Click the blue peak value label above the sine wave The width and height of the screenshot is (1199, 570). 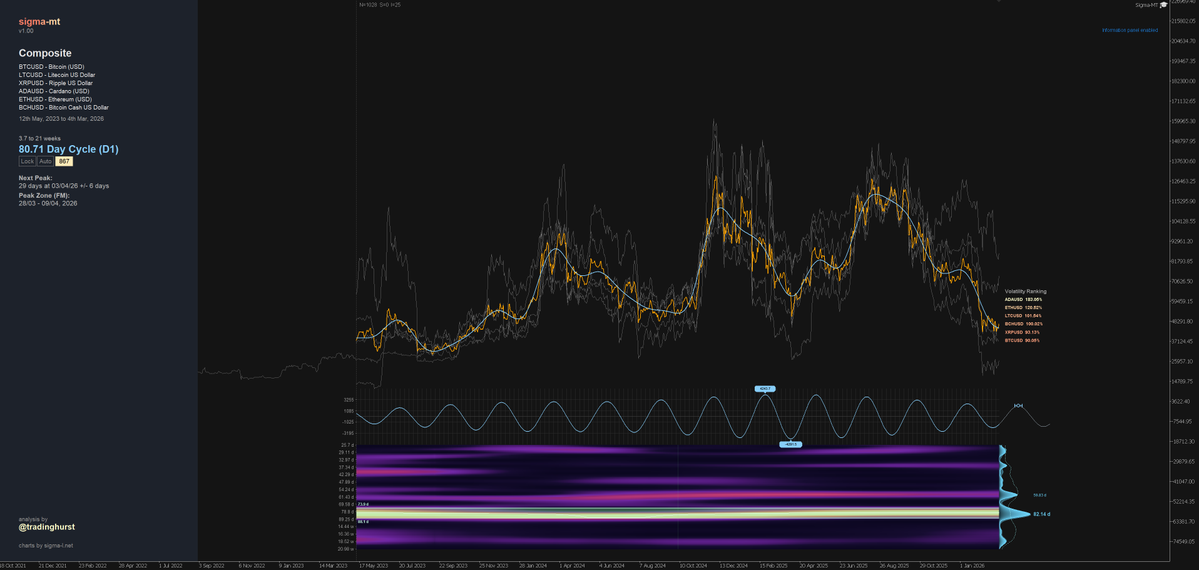point(765,389)
